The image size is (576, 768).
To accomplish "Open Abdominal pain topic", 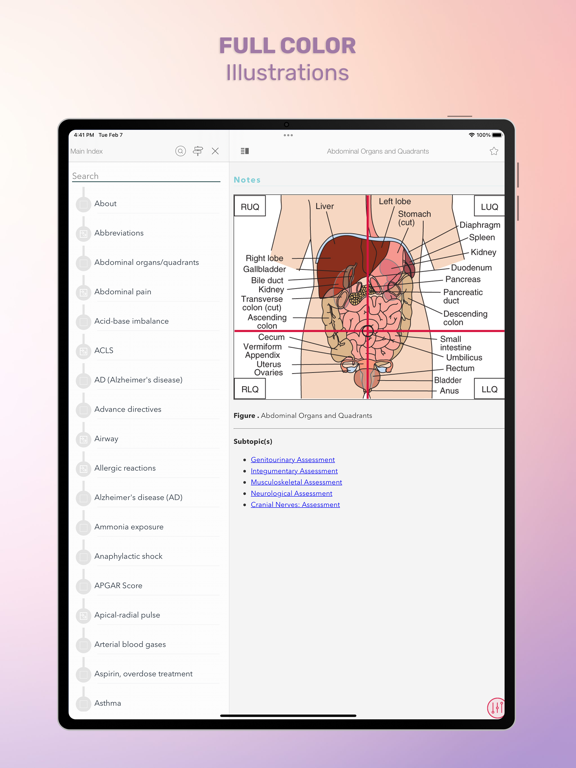I will pos(122,291).
